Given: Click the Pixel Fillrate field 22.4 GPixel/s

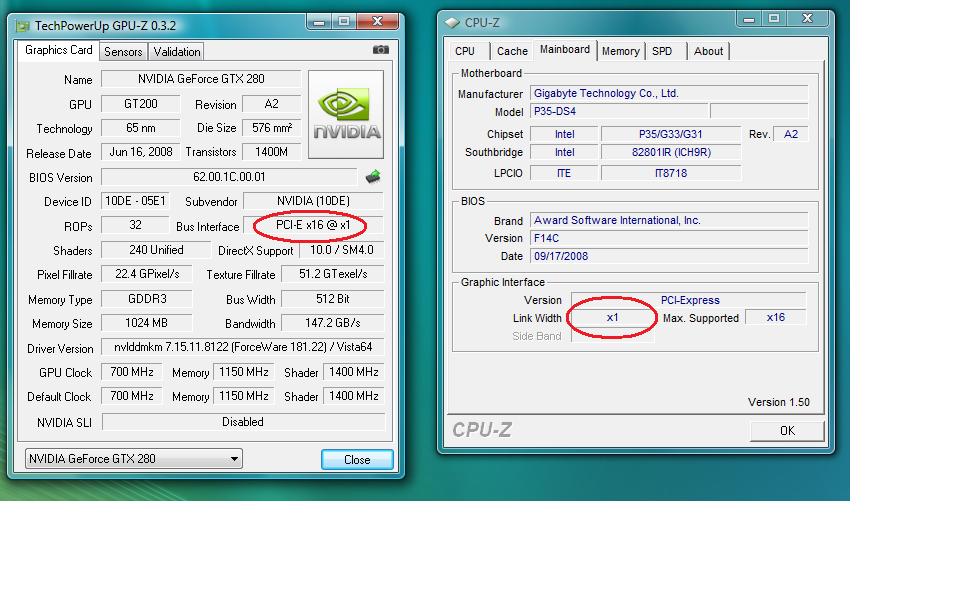Looking at the screenshot, I should 147,274.
